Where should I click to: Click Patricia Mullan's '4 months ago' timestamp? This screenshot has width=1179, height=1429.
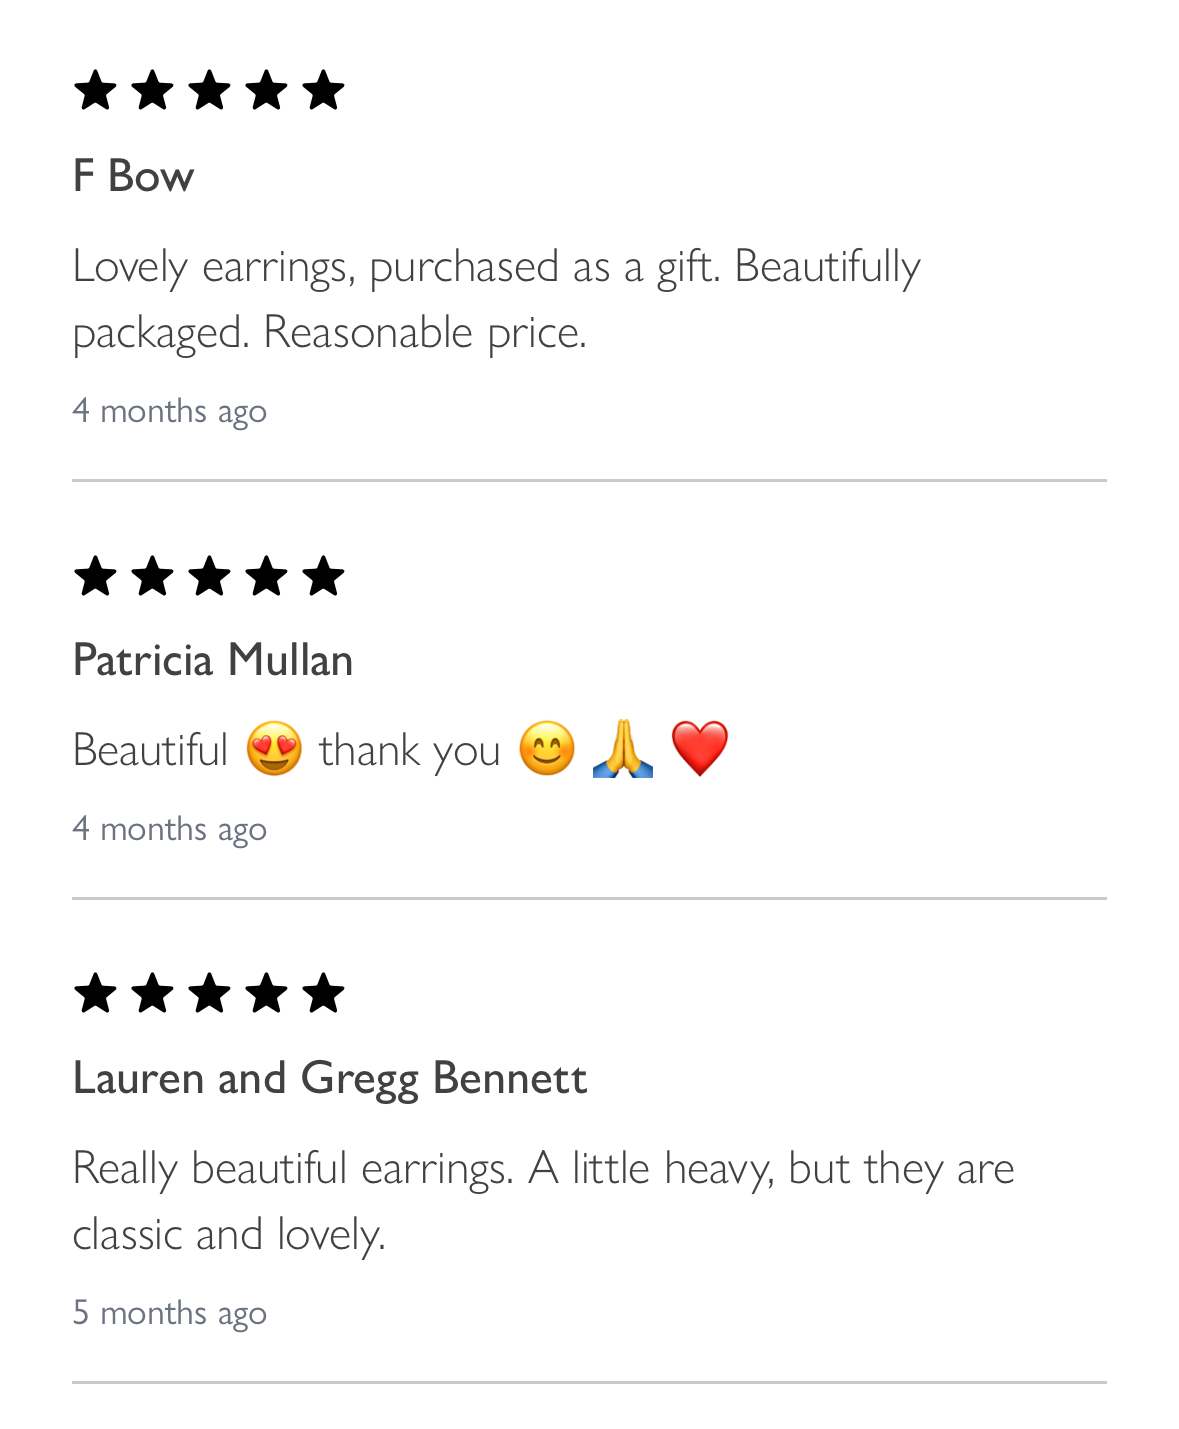pos(170,828)
